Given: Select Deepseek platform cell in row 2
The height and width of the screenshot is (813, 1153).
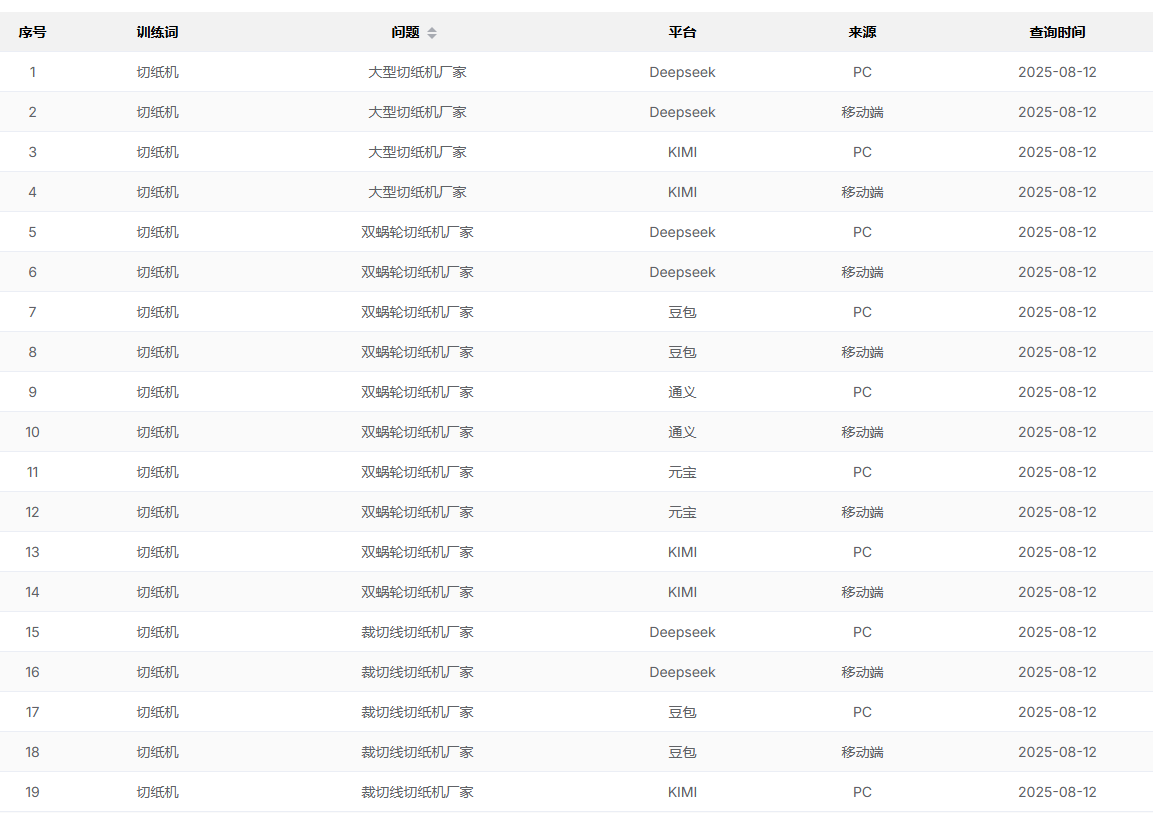Looking at the screenshot, I should click(682, 112).
